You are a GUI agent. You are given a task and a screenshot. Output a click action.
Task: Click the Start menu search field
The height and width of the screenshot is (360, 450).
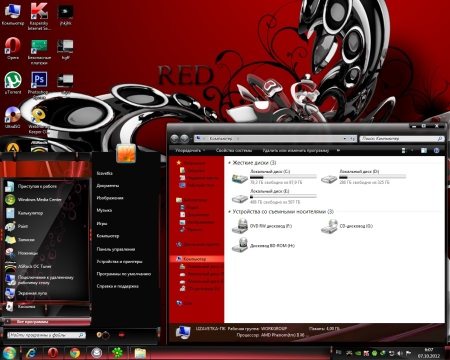point(46,335)
